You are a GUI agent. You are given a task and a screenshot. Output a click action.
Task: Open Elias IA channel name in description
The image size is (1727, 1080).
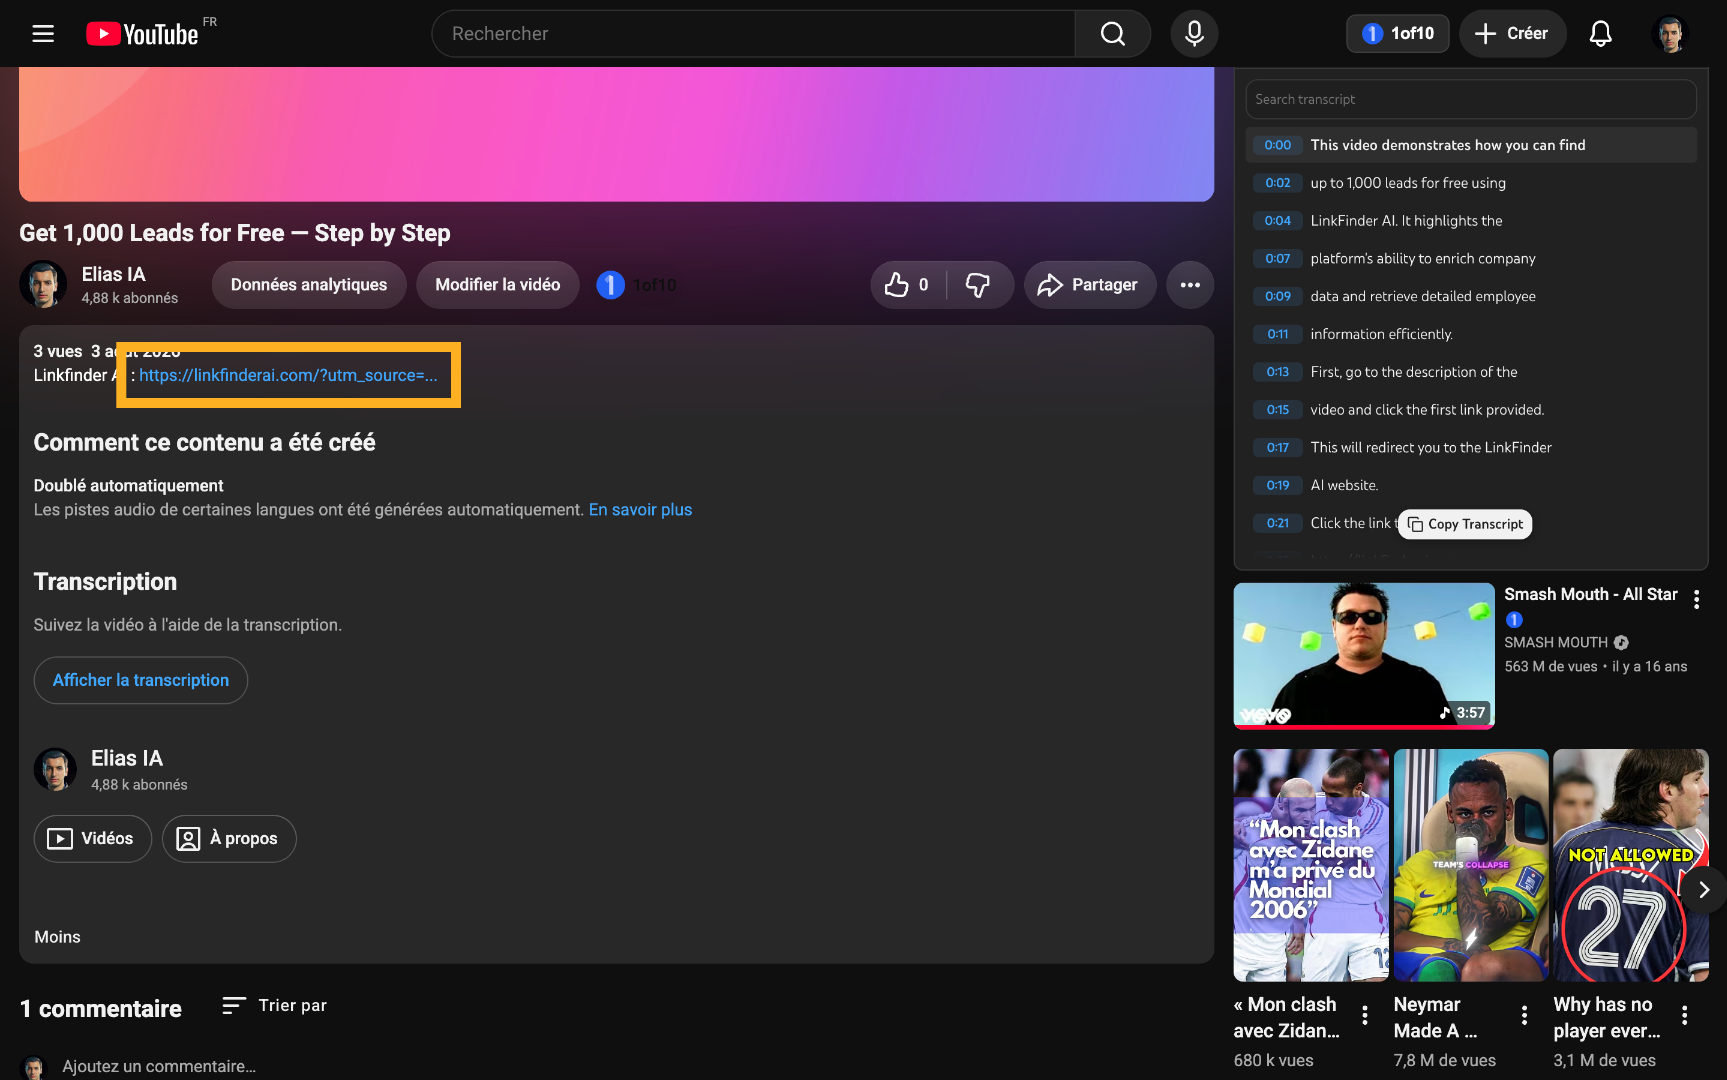click(x=127, y=759)
